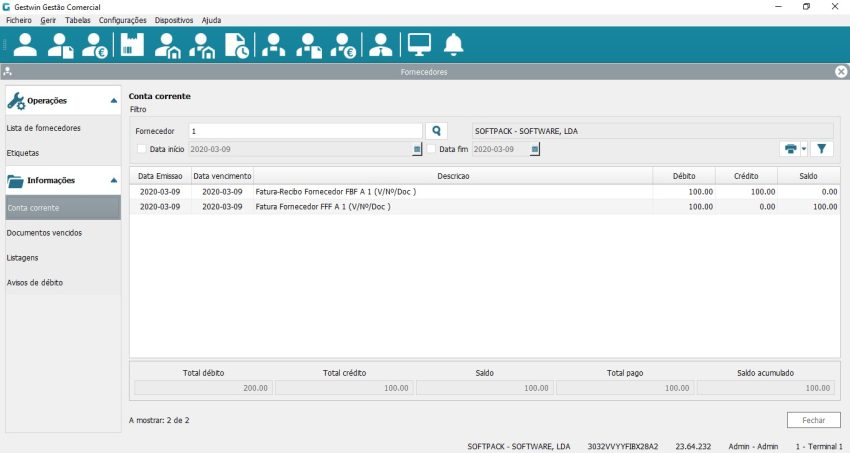Open the Data início calendar picker
850x453 pixels.
point(417,149)
